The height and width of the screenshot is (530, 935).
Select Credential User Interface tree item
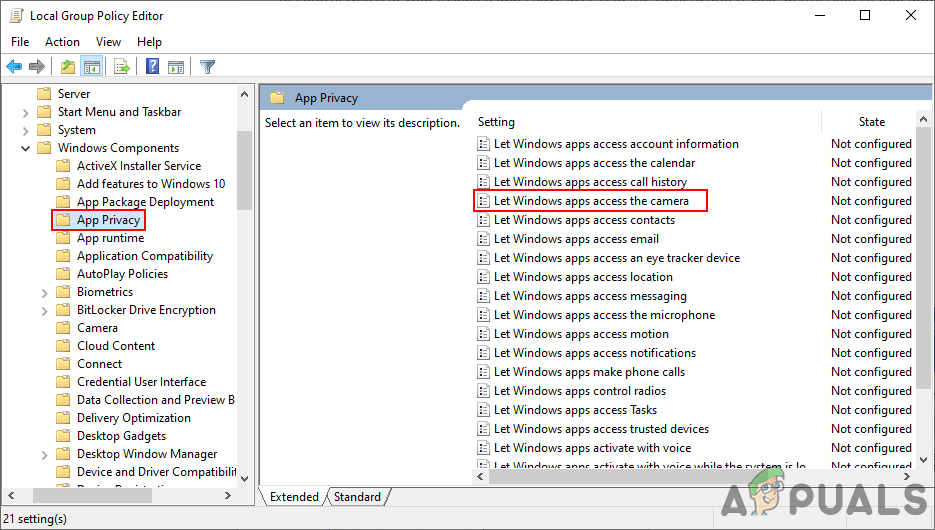[x=141, y=382]
